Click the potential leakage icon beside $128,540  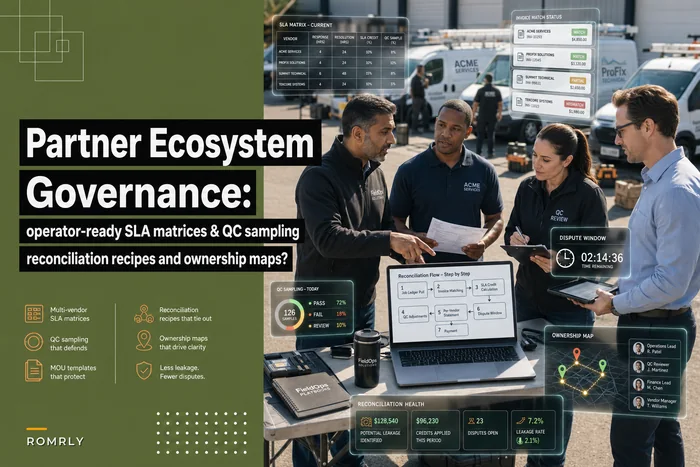[x=366, y=421]
